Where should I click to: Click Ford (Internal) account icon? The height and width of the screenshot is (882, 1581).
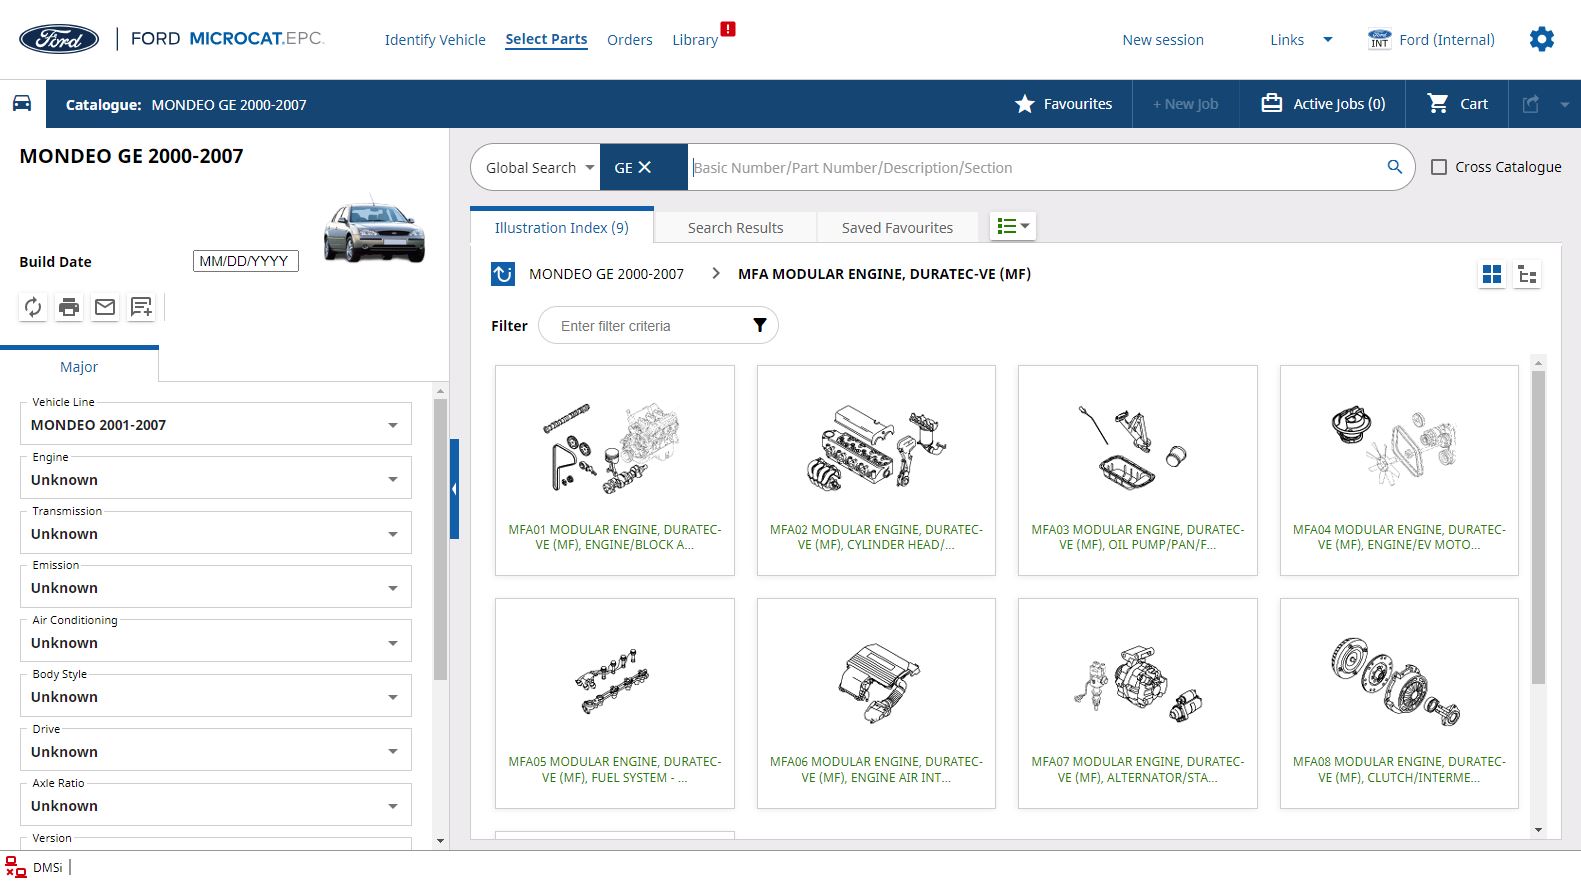pos(1379,39)
